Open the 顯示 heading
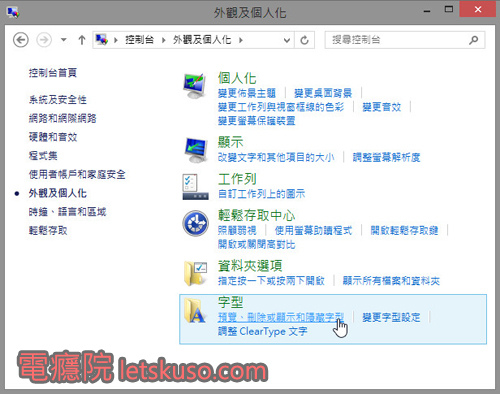 click(231, 142)
